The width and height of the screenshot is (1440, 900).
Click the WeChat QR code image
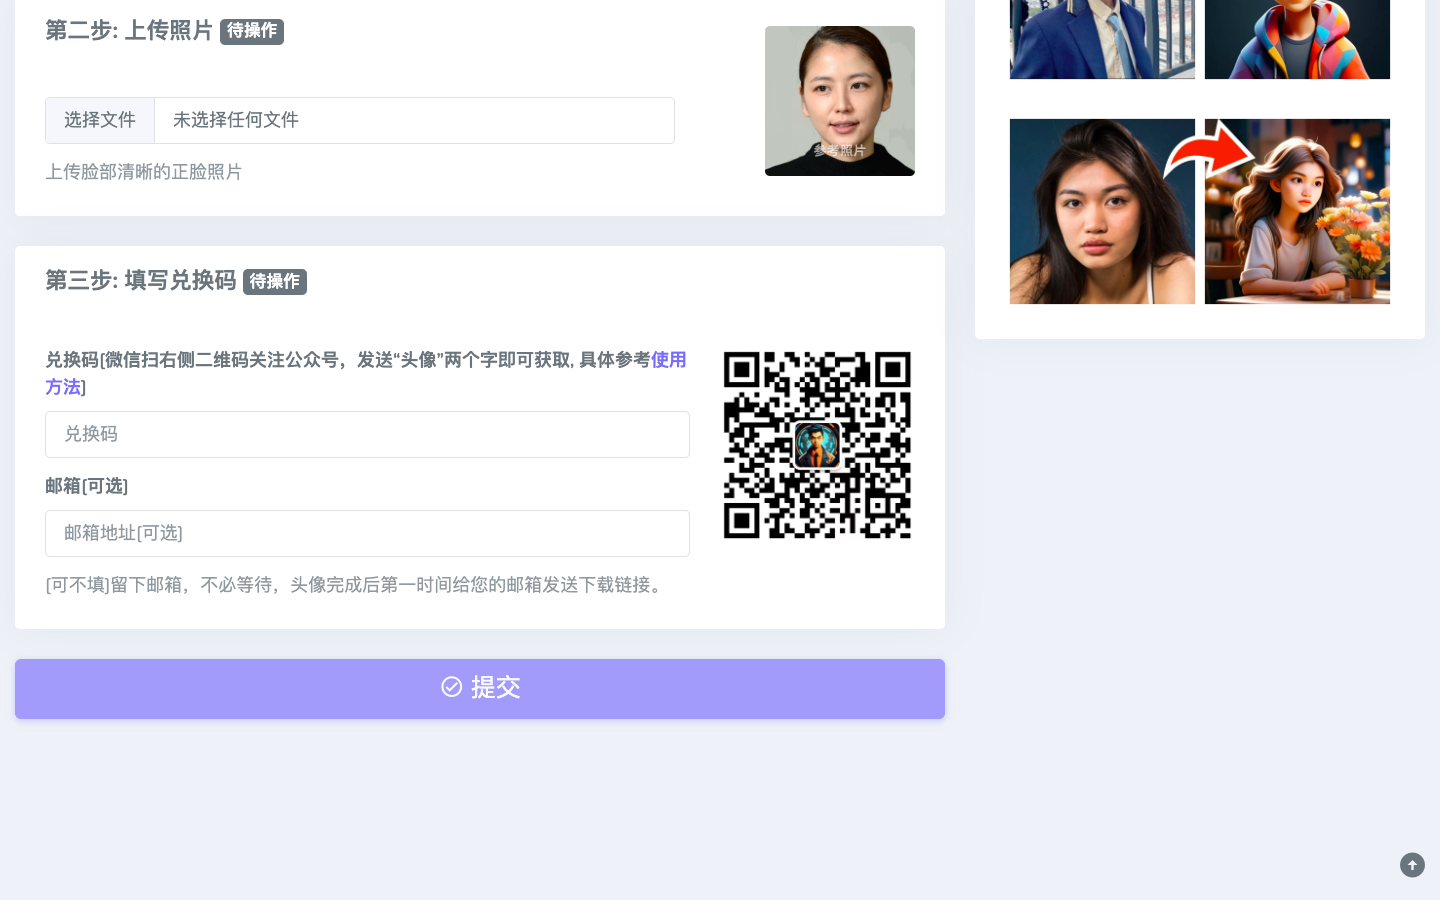point(817,445)
